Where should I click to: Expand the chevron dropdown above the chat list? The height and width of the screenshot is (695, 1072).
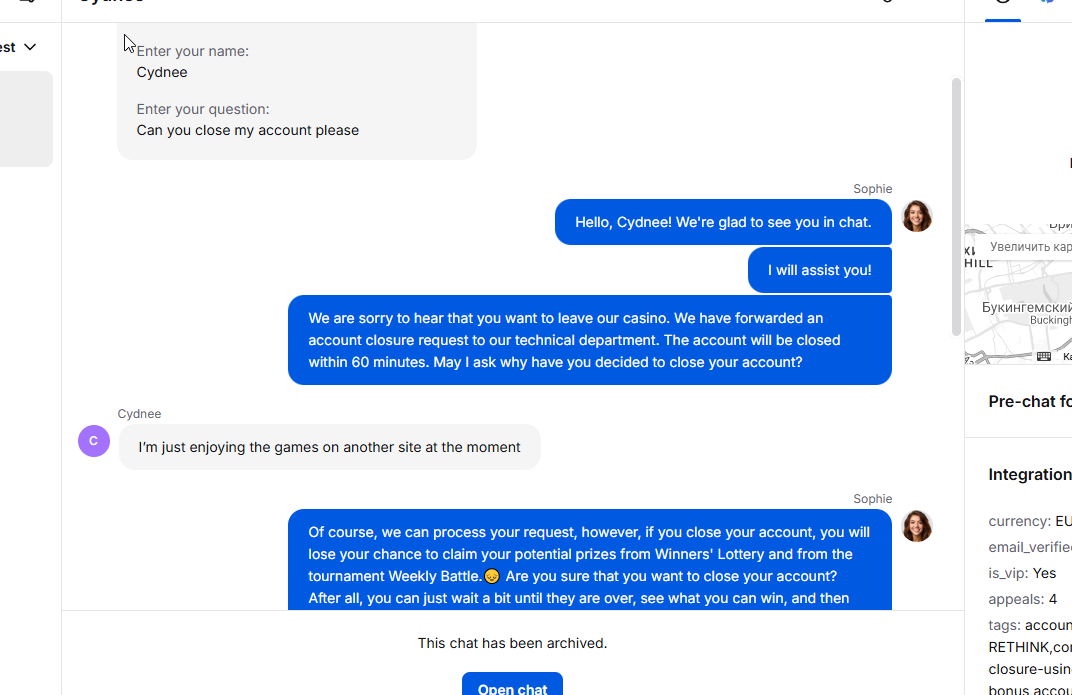(x=30, y=47)
